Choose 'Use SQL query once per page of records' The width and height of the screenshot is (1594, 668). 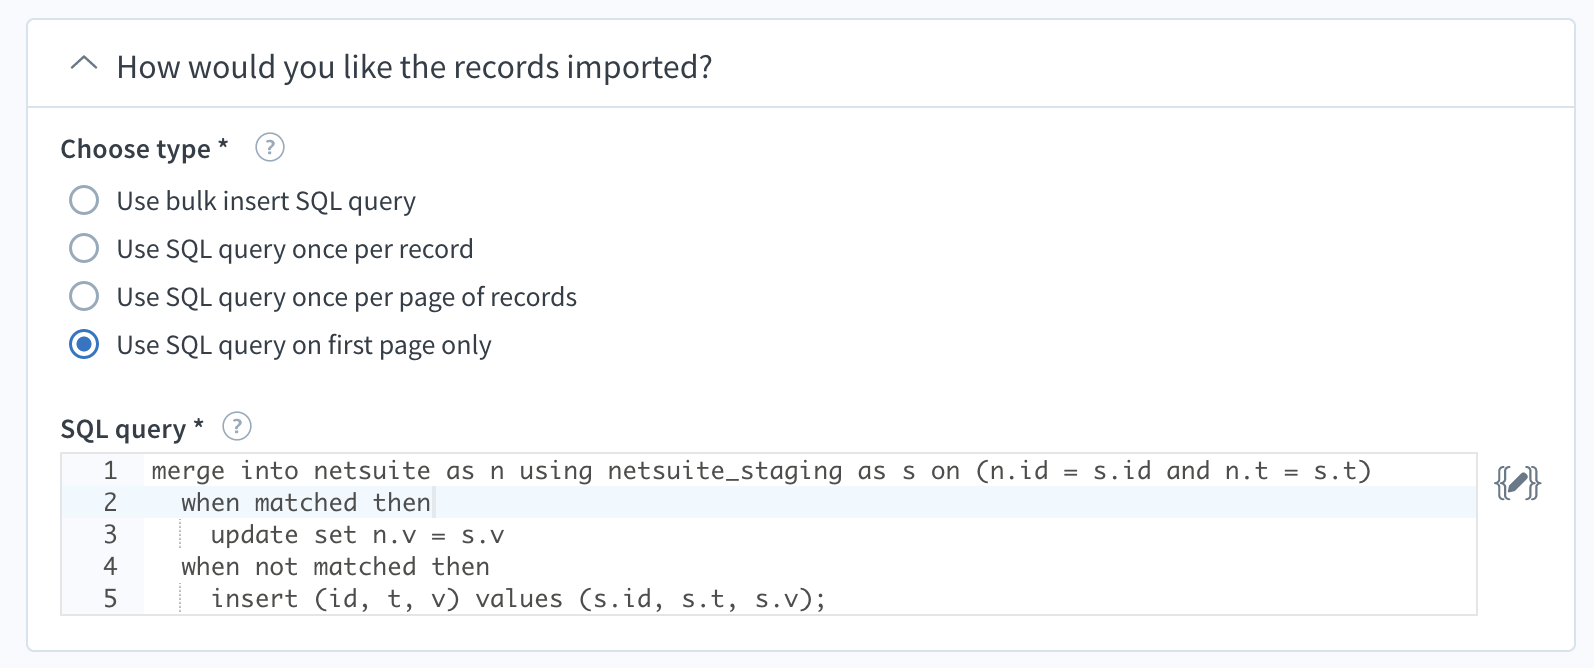tap(84, 296)
